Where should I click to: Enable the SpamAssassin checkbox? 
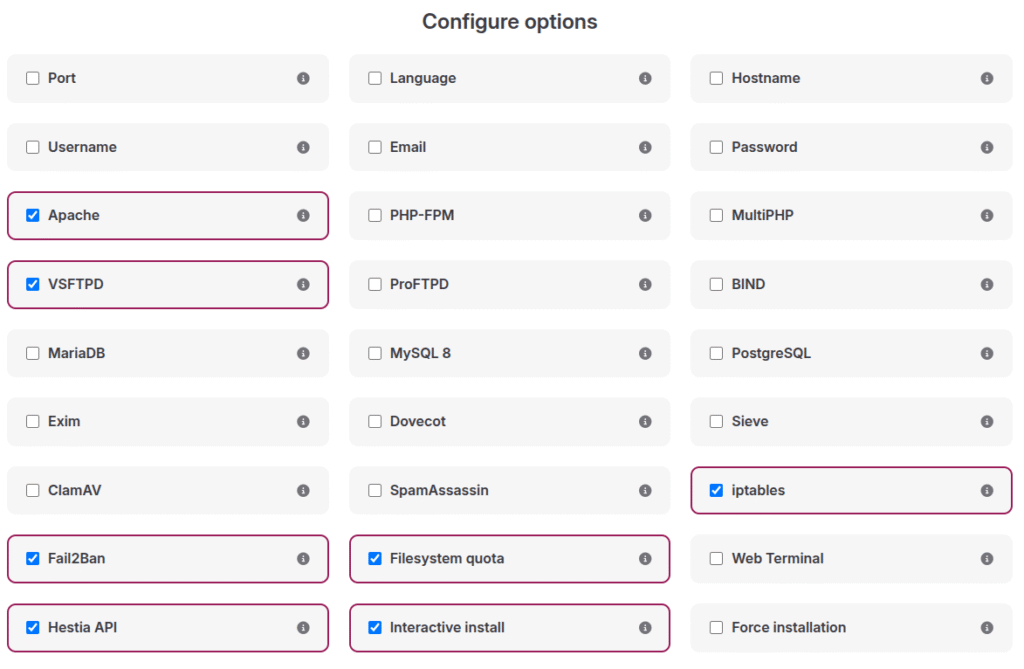375,491
